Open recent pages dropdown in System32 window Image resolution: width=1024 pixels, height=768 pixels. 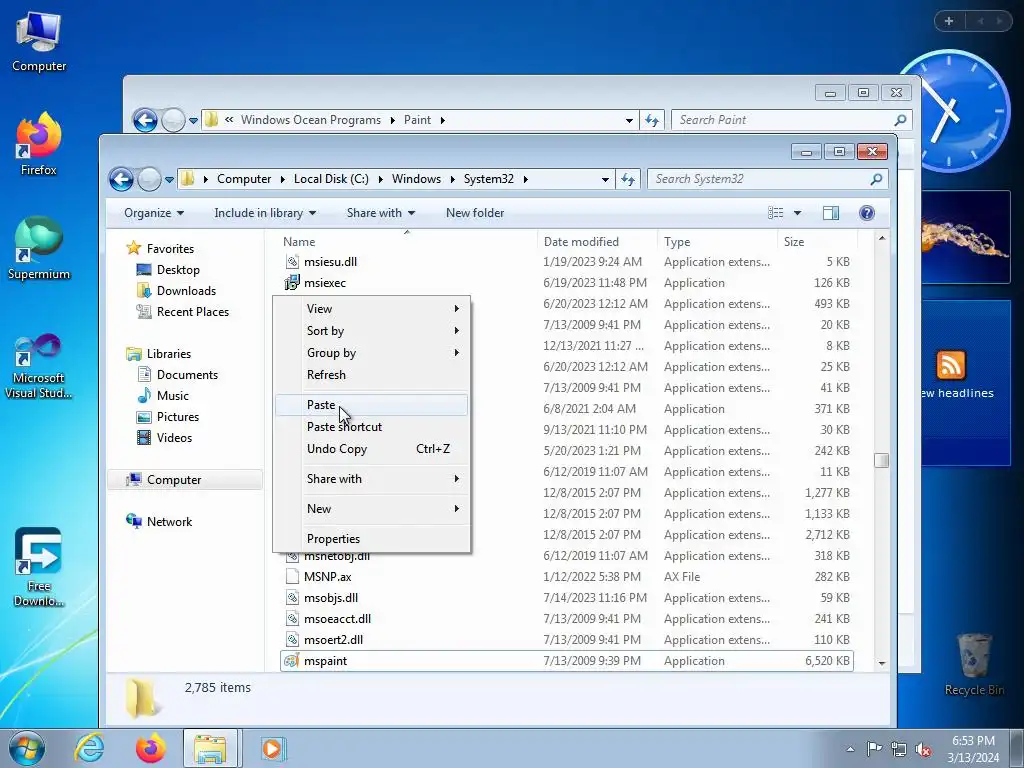coord(169,179)
